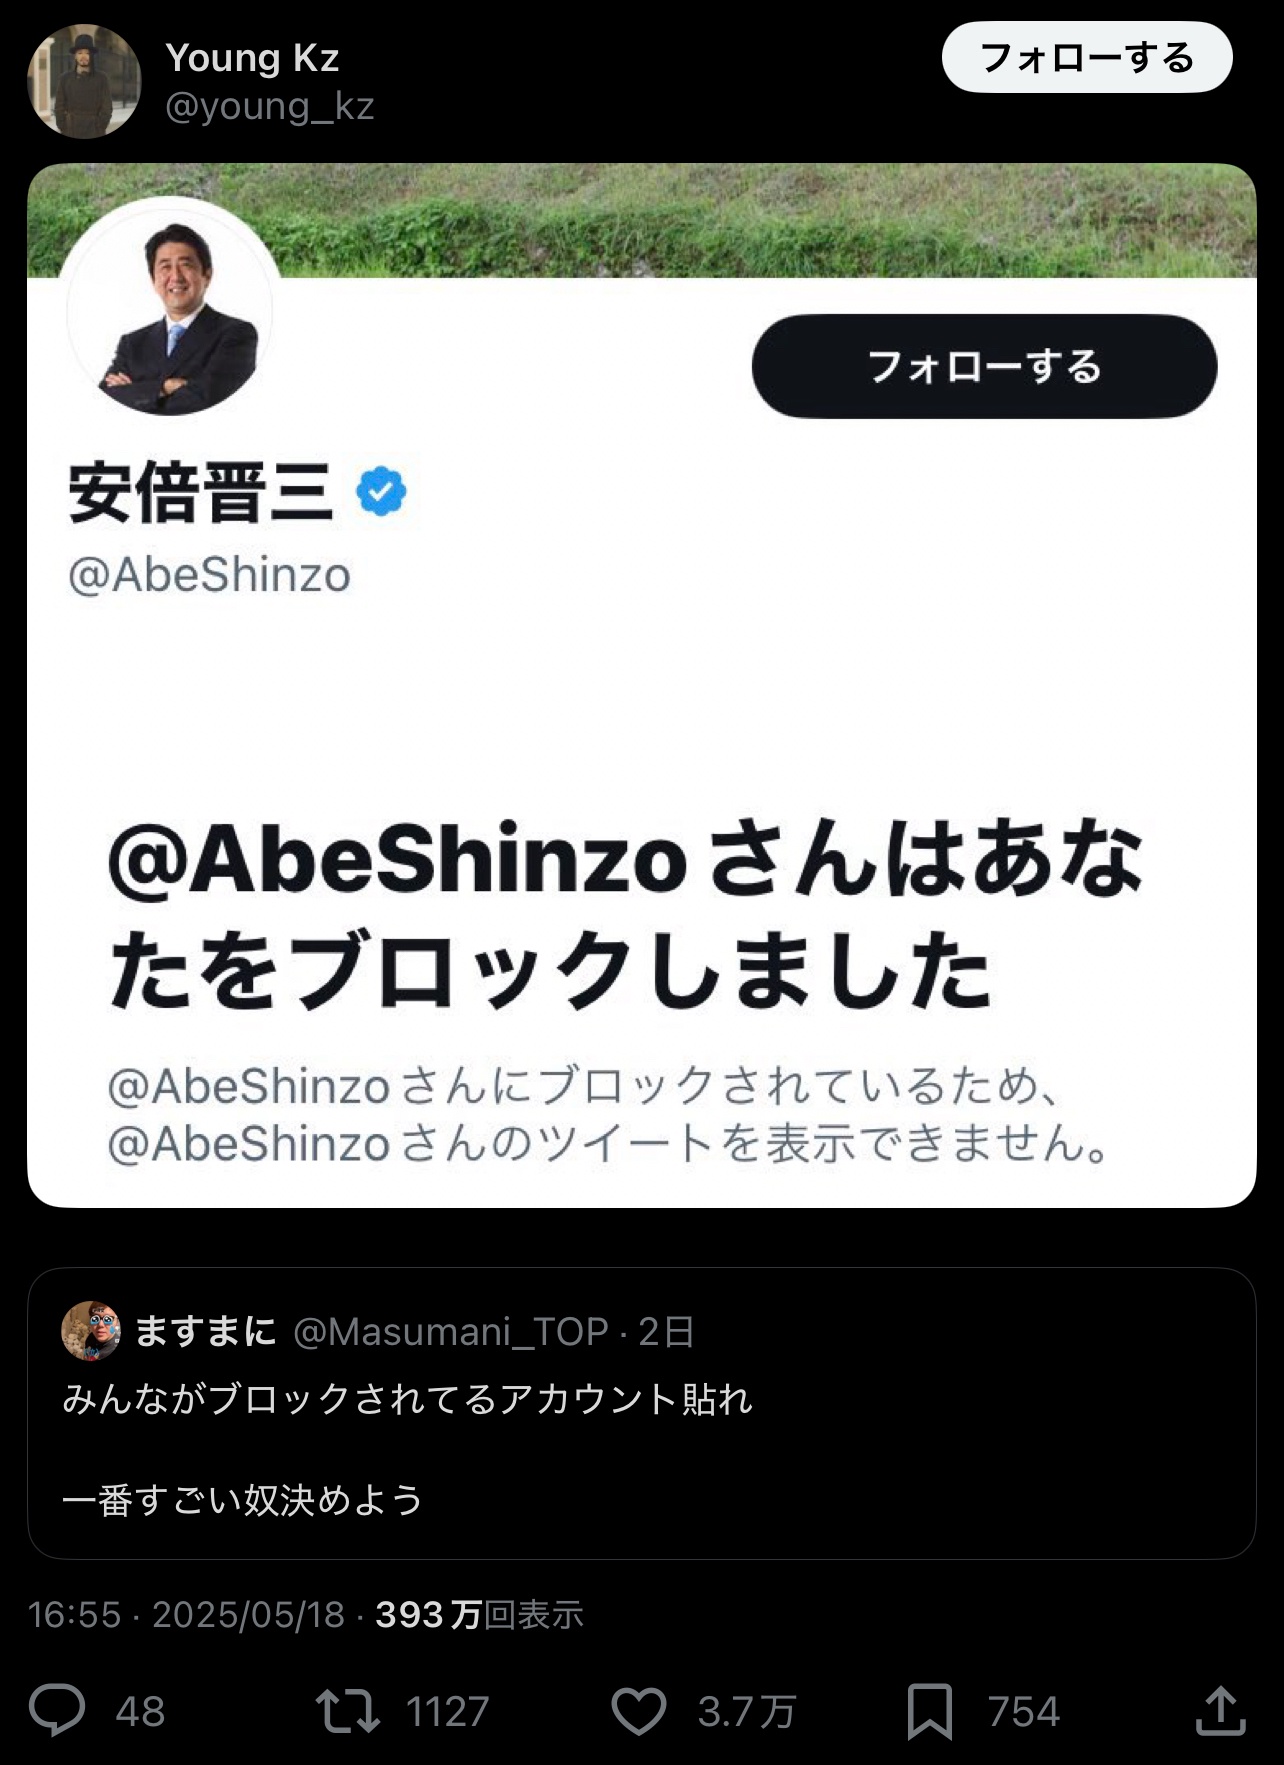The image size is (1284, 1765).
Task: Click the 16:55 · 2025/05/18 timestamp
Action: pyautogui.click(x=186, y=1614)
